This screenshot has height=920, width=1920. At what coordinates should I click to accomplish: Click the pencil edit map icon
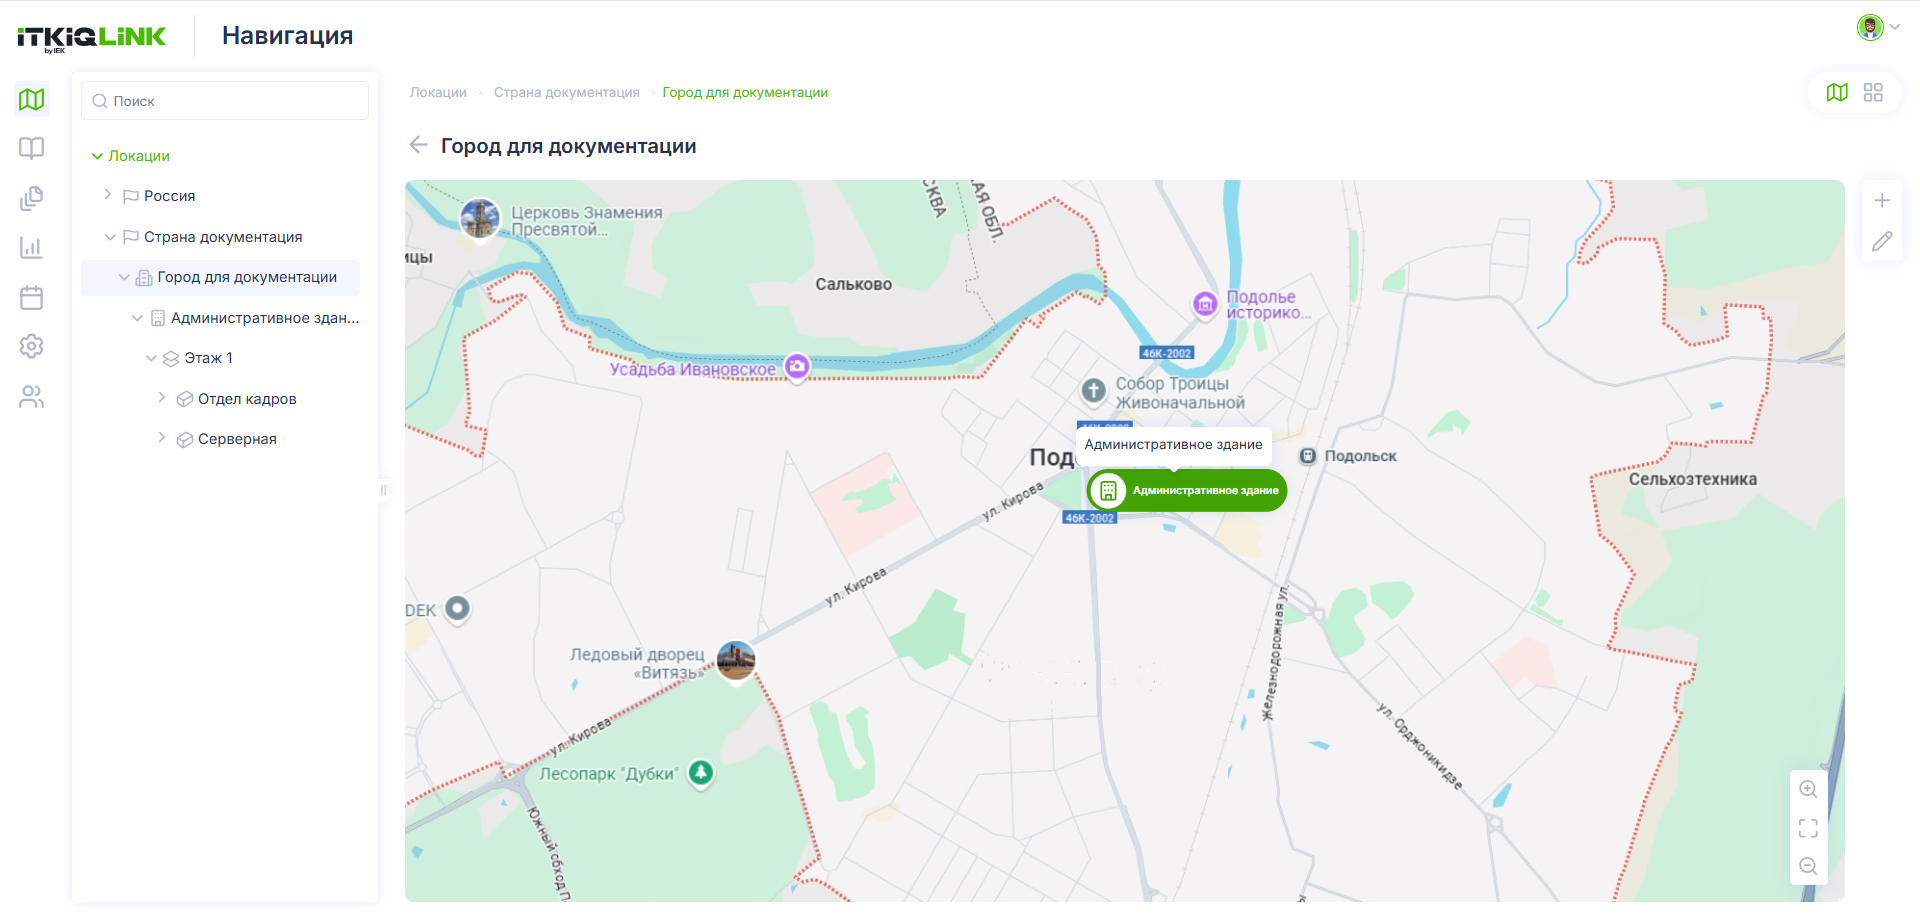coord(1882,241)
